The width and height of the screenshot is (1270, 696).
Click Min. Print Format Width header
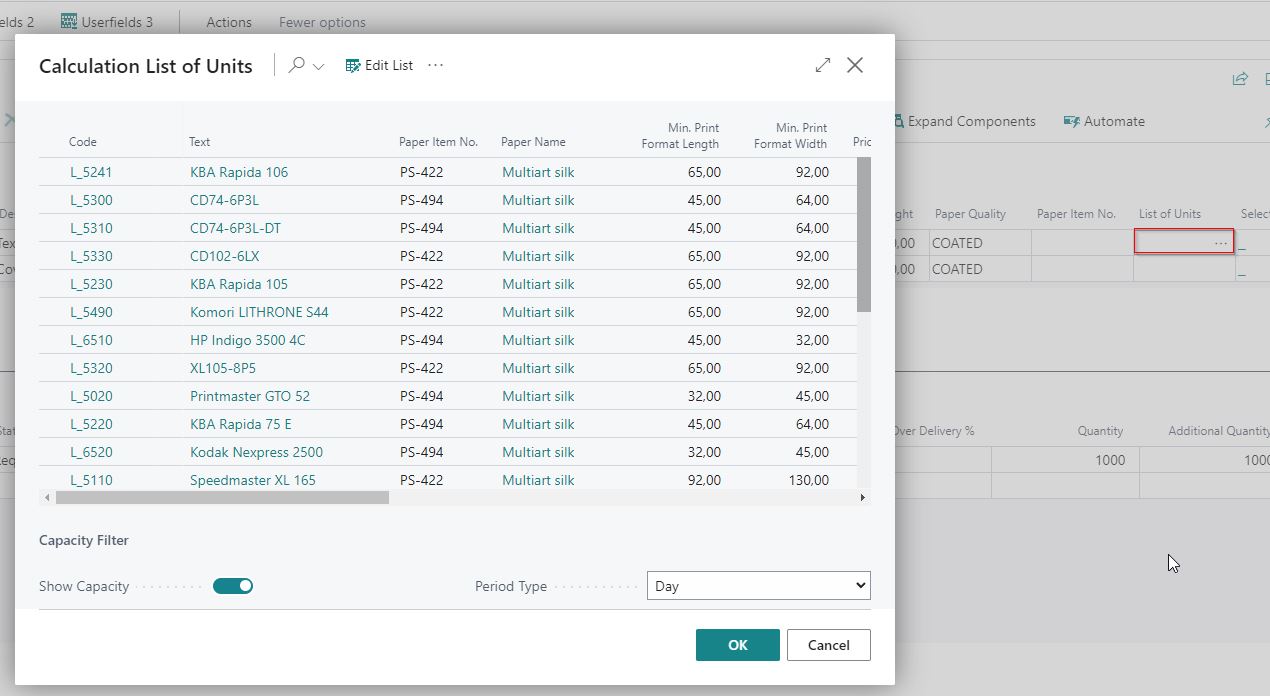point(790,136)
